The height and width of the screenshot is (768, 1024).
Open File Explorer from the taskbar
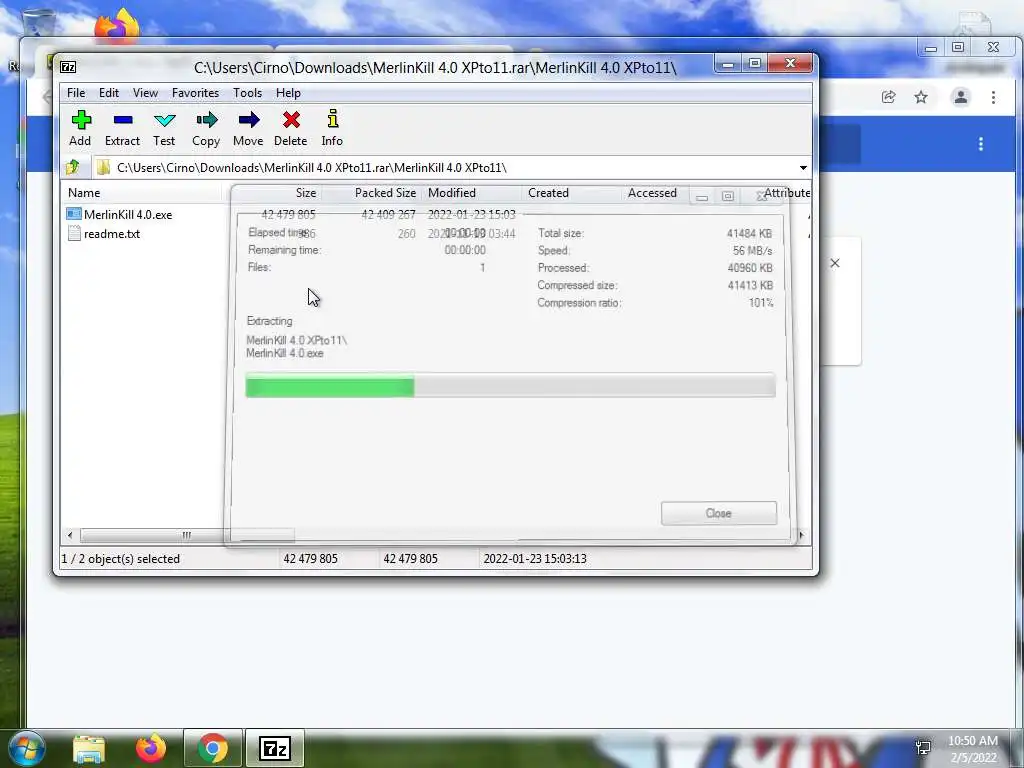89,749
